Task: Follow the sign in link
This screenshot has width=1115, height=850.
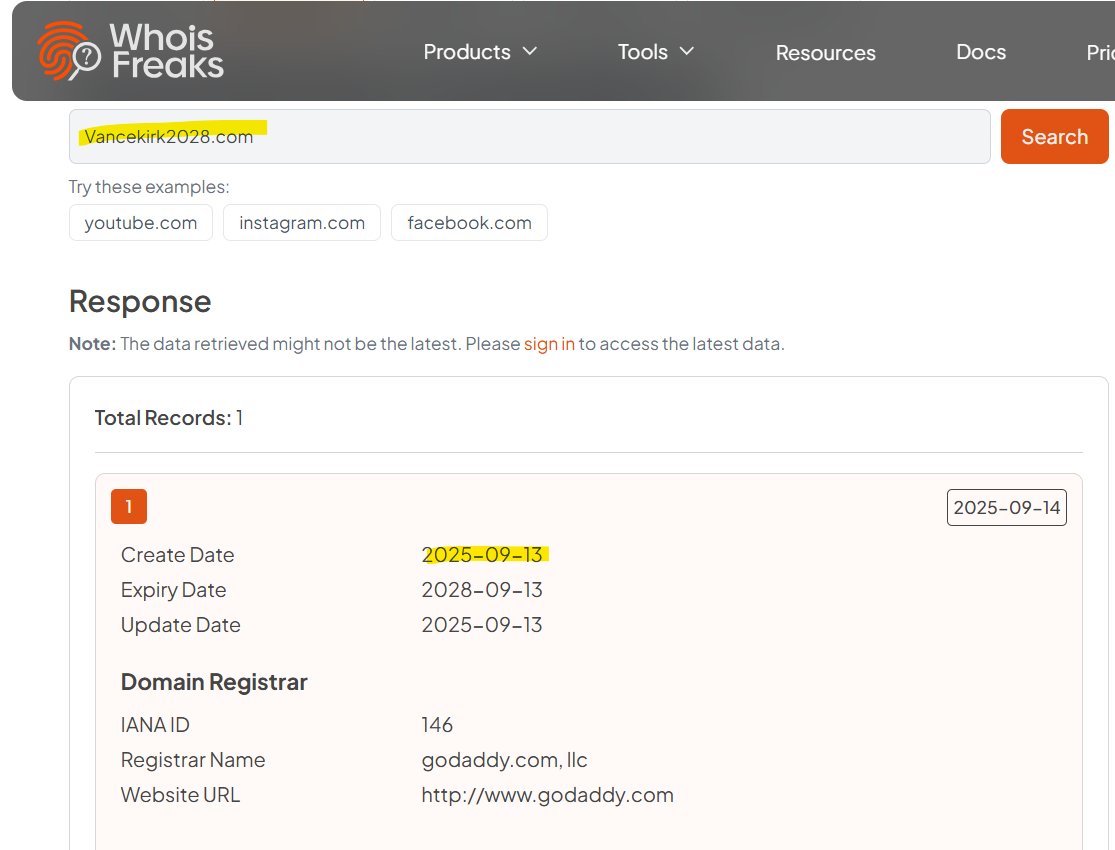Action: pos(549,344)
